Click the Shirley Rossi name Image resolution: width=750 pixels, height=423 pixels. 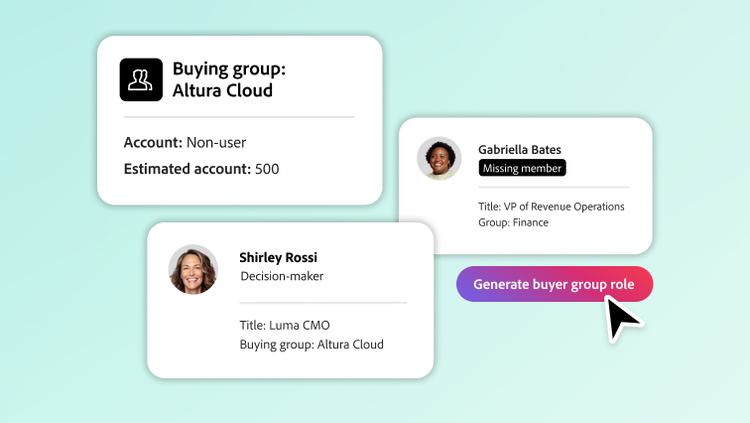tap(278, 257)
